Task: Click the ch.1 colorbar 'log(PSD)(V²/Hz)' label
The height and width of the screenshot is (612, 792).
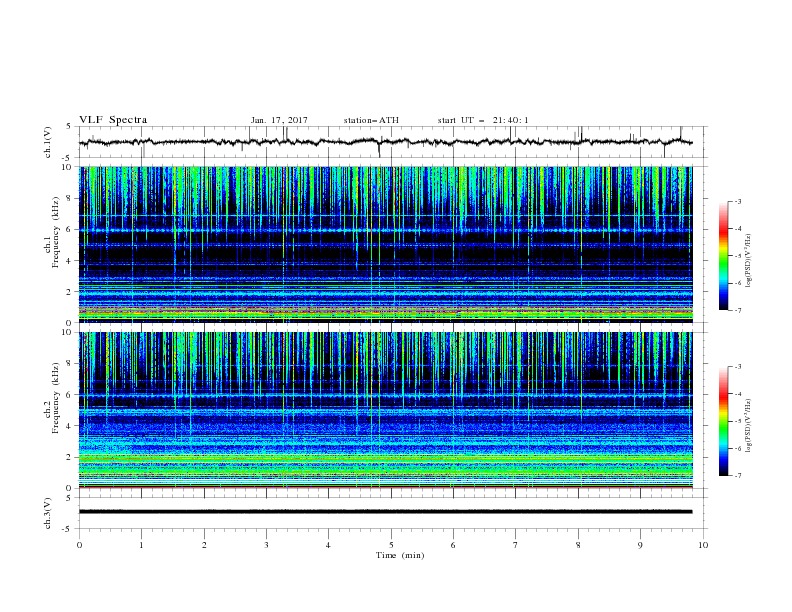Action: [x=748, y=261]
